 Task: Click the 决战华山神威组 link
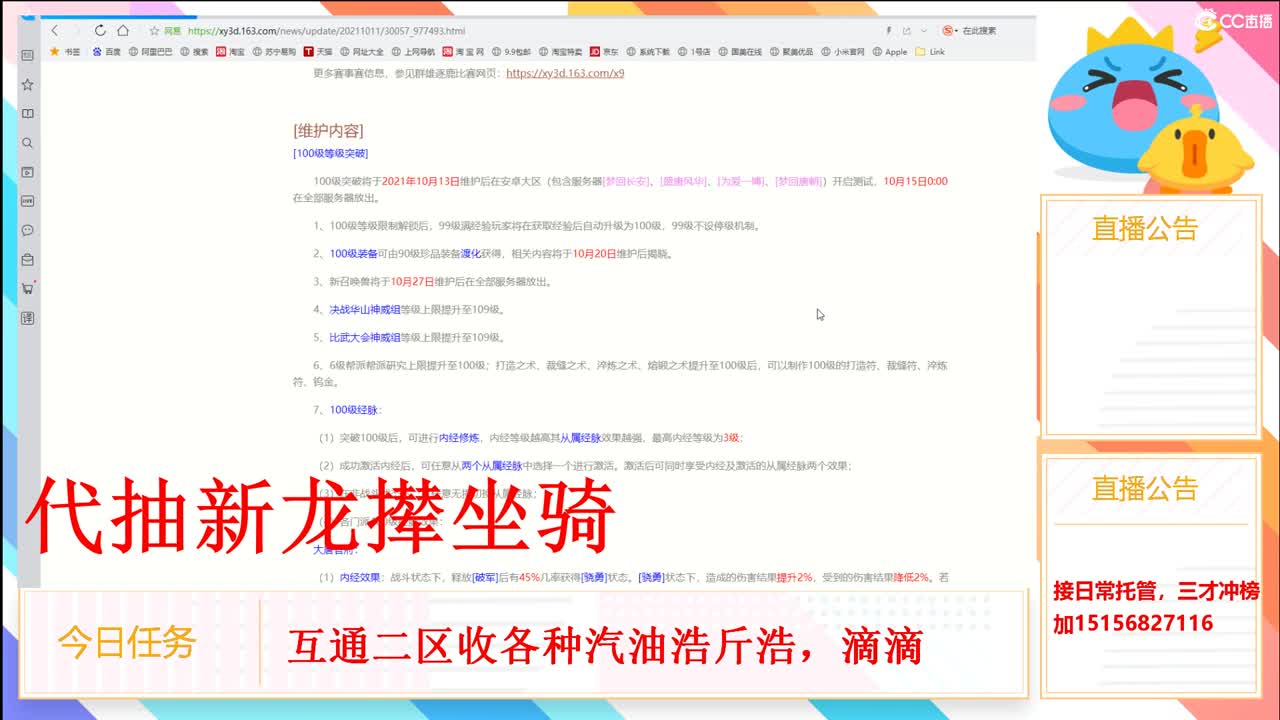365,309
